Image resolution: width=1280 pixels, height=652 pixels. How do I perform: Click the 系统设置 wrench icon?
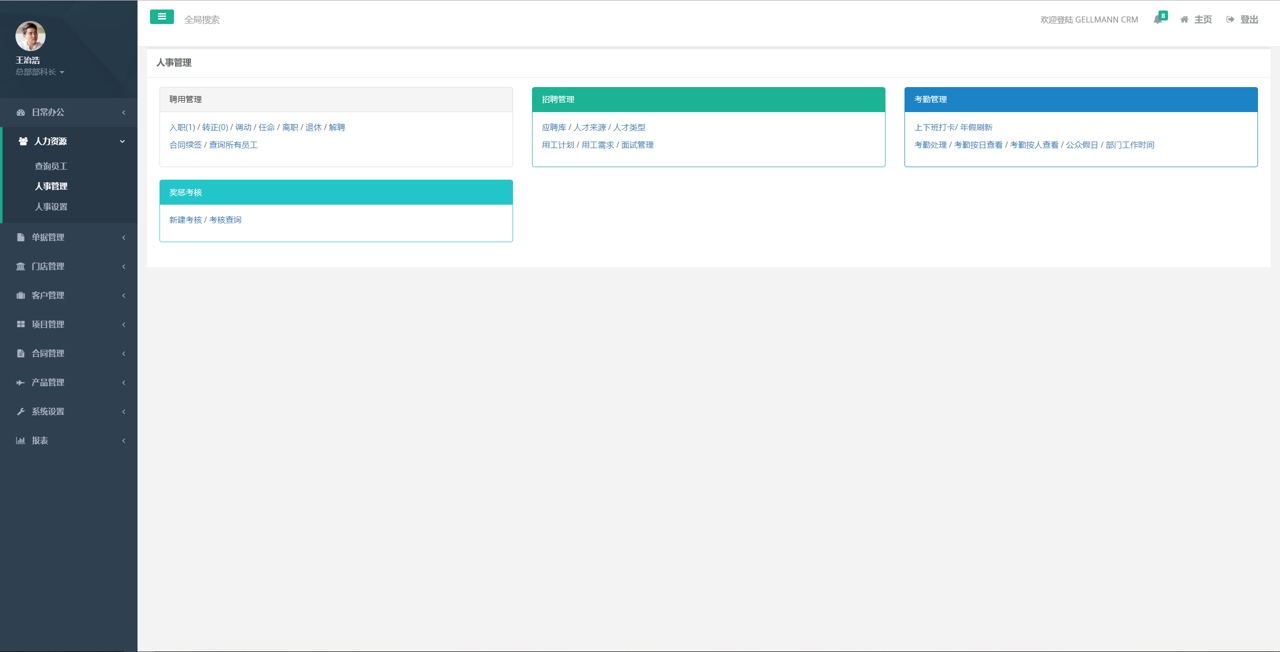point(20,412)
